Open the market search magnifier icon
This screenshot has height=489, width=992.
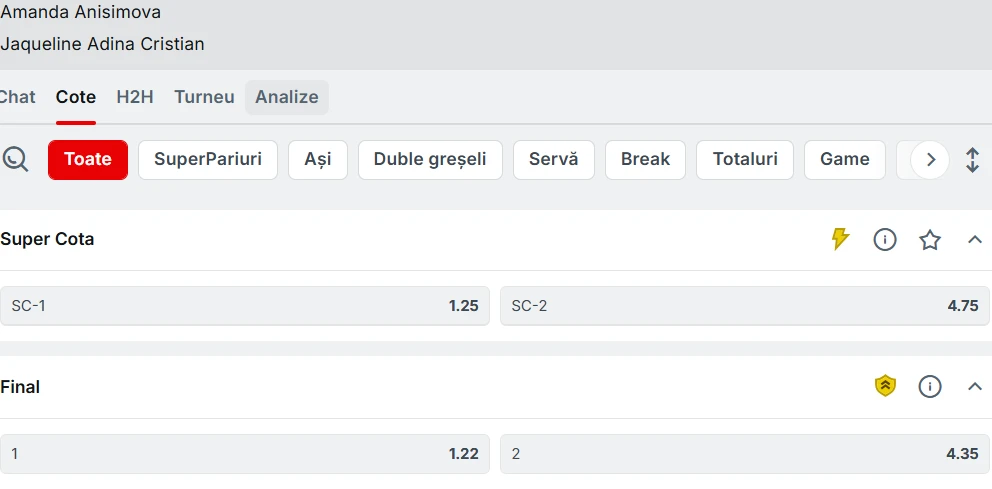[x=15, y=159]
